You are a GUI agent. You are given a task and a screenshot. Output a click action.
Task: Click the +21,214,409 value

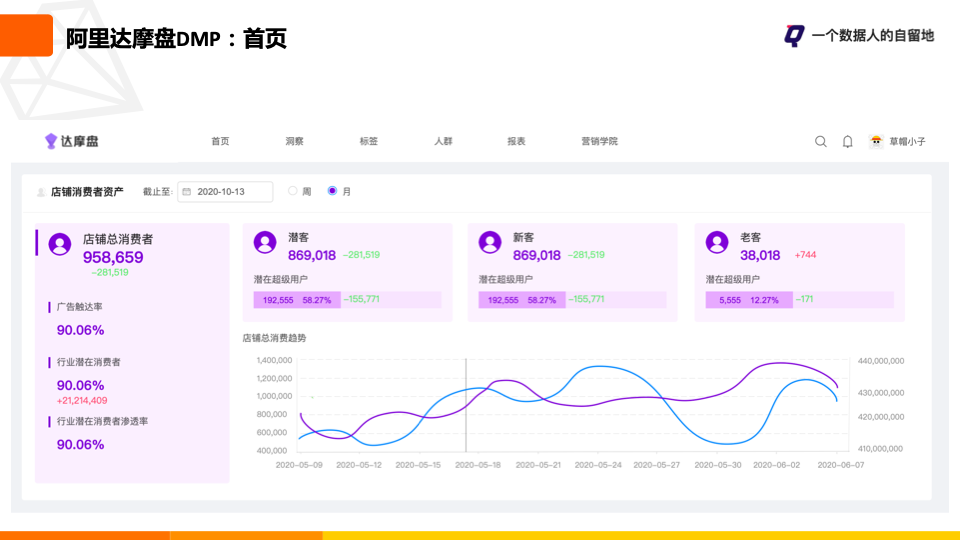[82, 400]
